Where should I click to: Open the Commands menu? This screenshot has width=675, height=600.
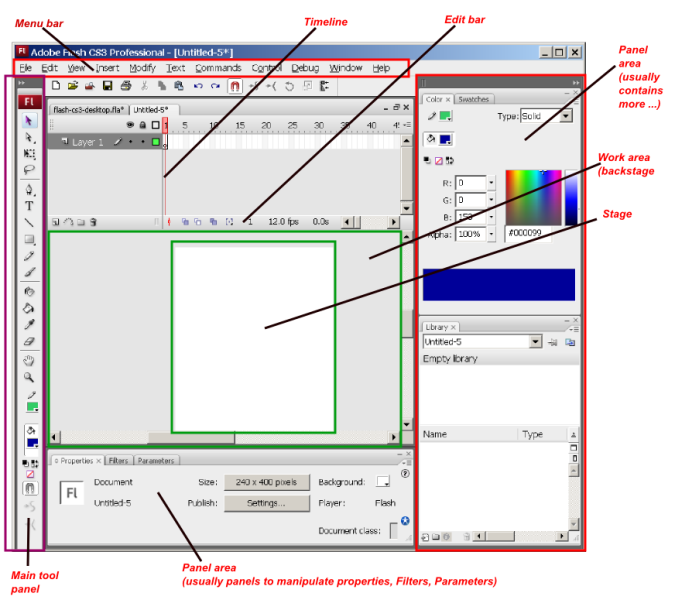click(x=218, y=68)
